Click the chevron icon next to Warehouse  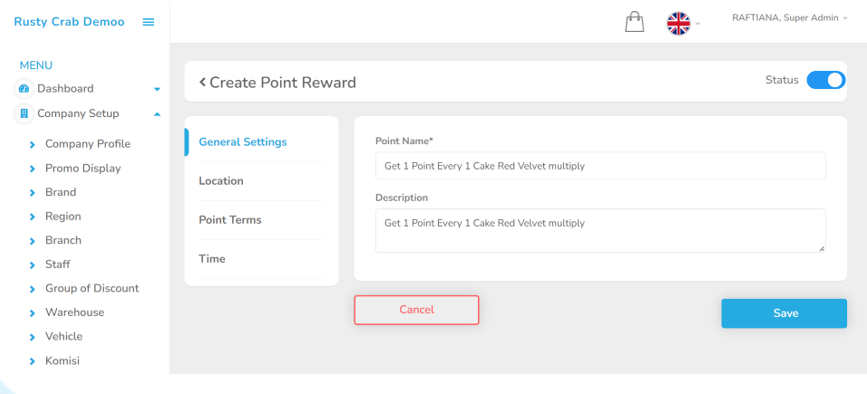[32, 313]
